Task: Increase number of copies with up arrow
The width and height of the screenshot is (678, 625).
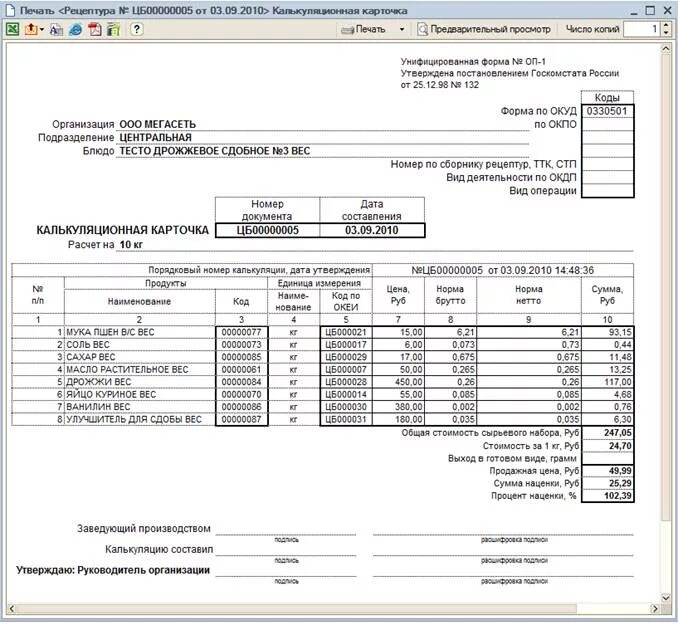Action: point(666,26)
